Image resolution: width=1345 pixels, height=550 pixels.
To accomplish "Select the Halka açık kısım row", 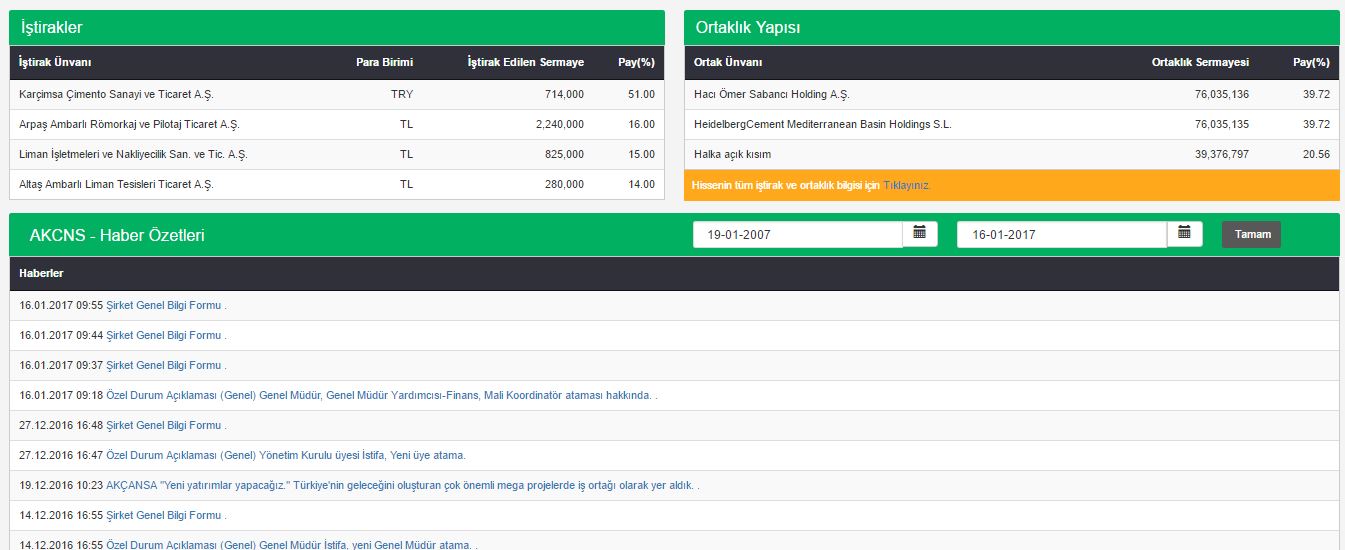I will coord(1012,154).
